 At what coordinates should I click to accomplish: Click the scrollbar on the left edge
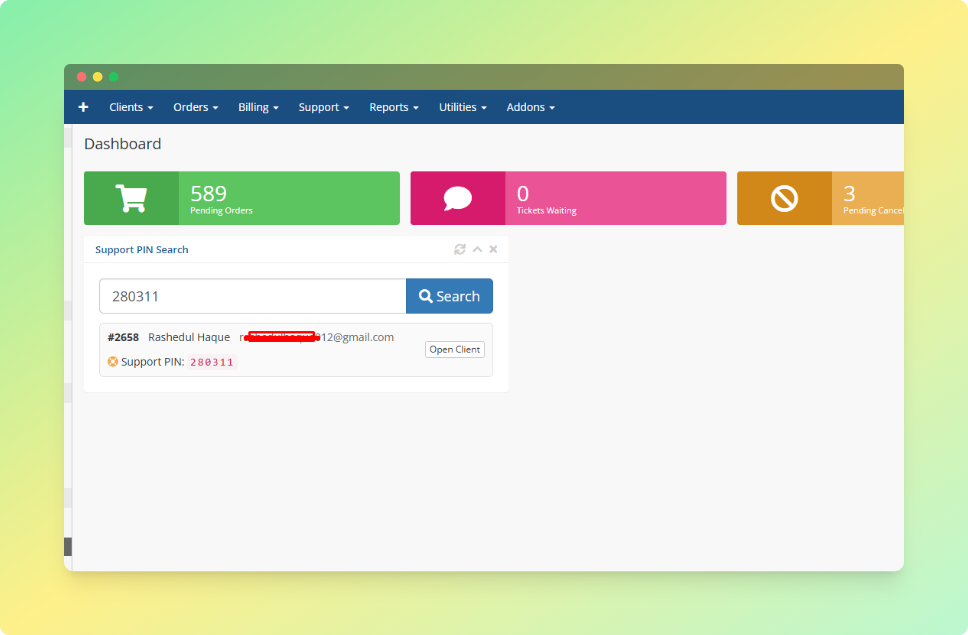69,546
